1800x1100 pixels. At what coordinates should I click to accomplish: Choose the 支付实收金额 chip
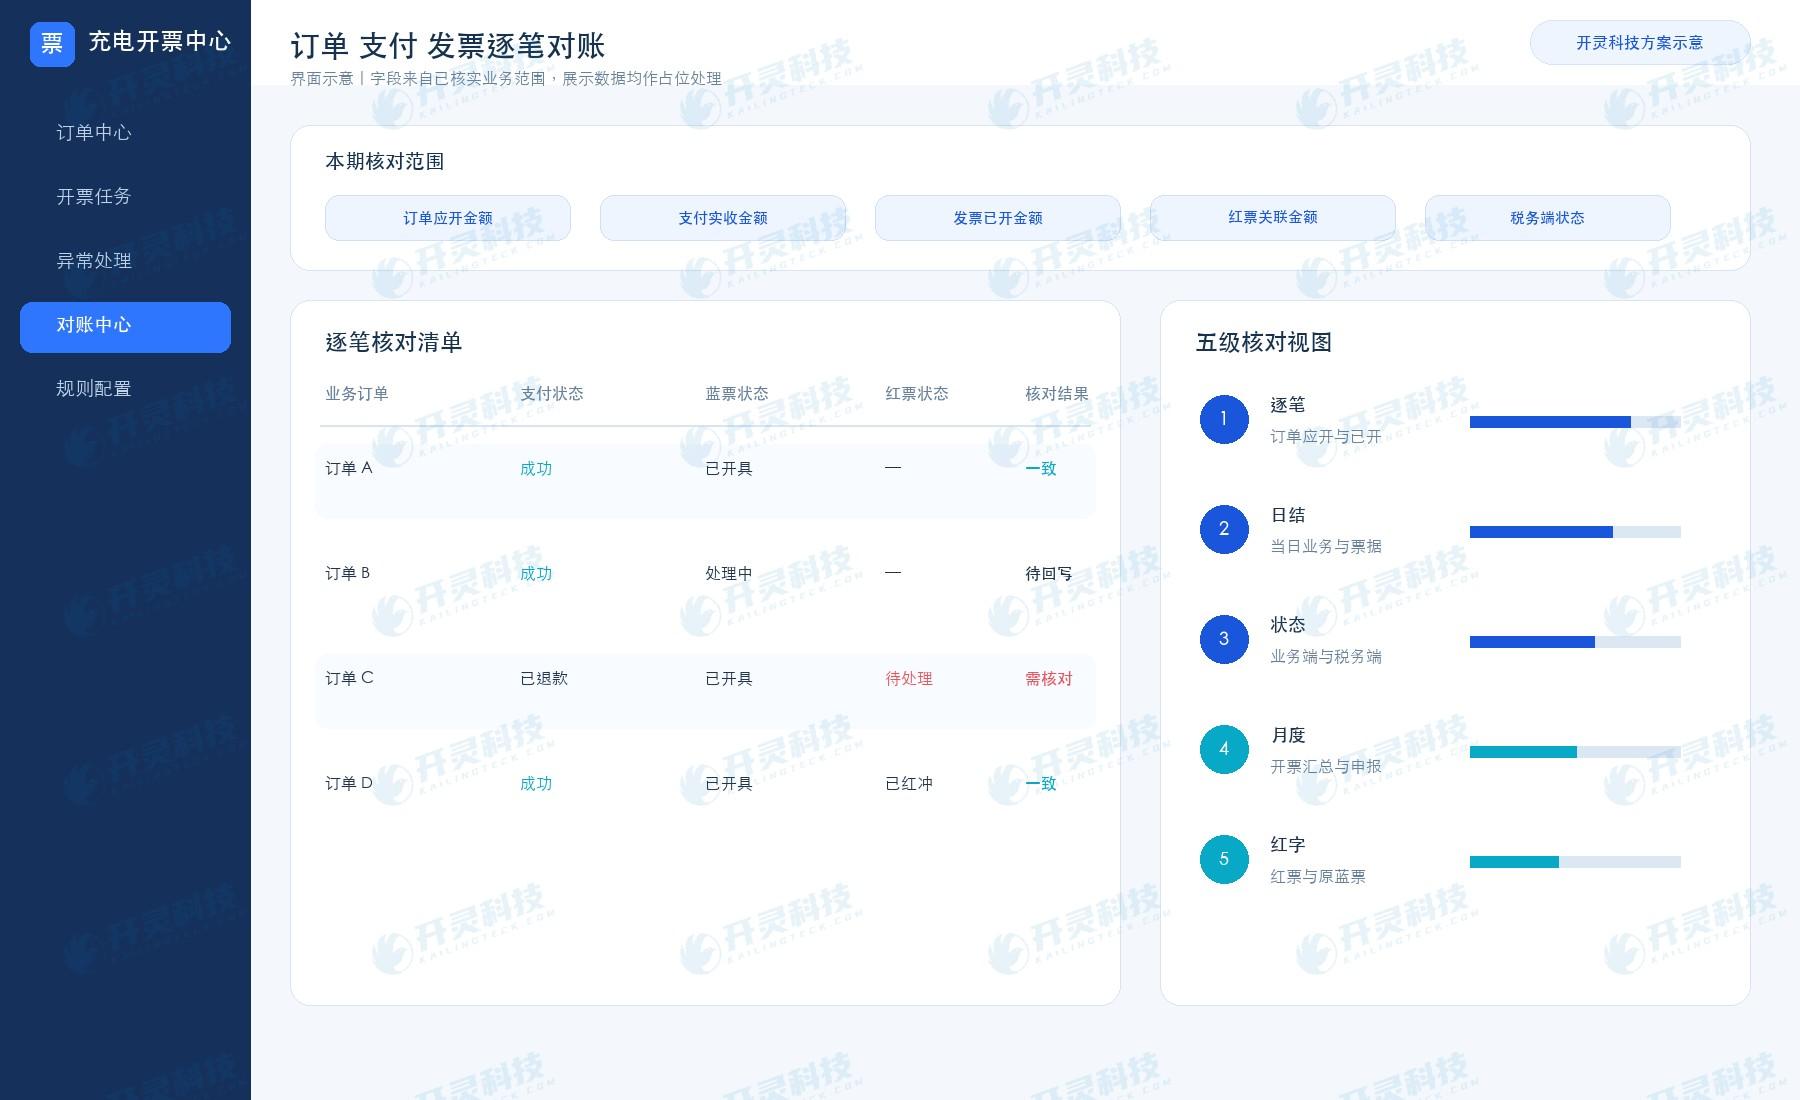723,218
